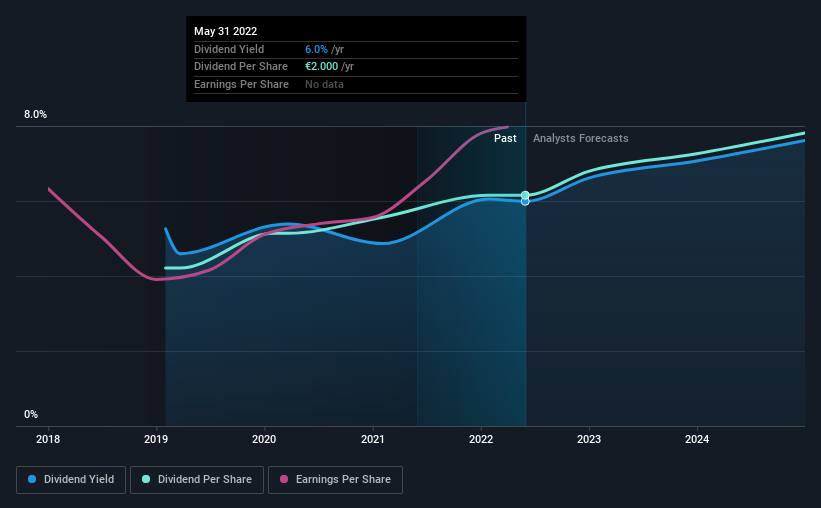
Task: Click the 2018 x-axis label
Action: pos(48,439)
